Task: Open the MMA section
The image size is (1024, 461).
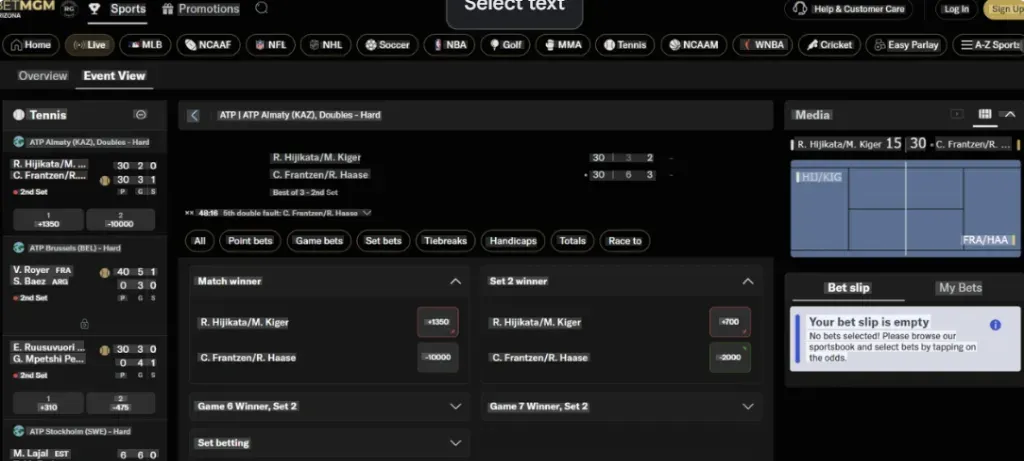Action: point(562,45)
